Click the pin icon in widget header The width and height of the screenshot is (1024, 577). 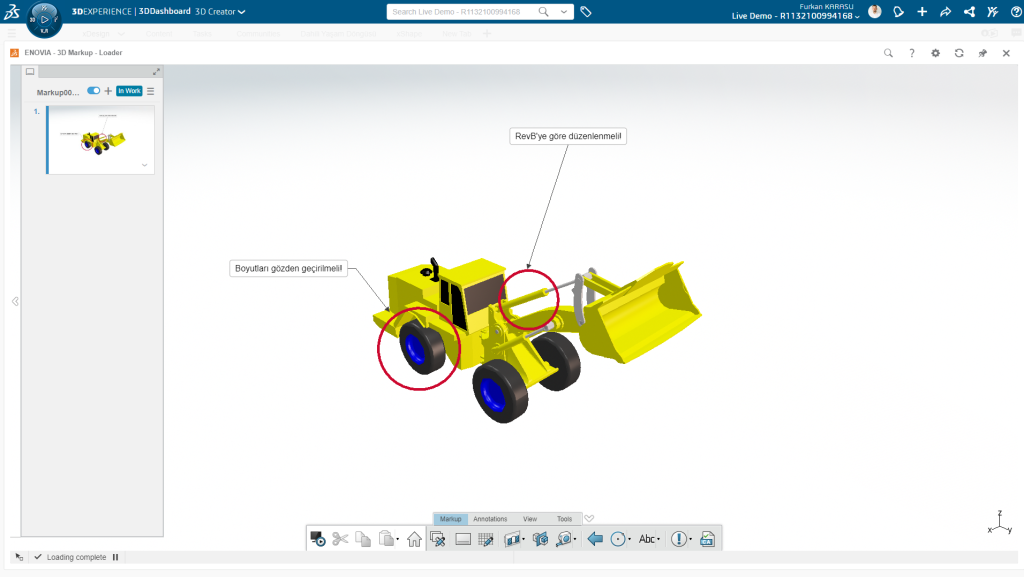point(982,53)
